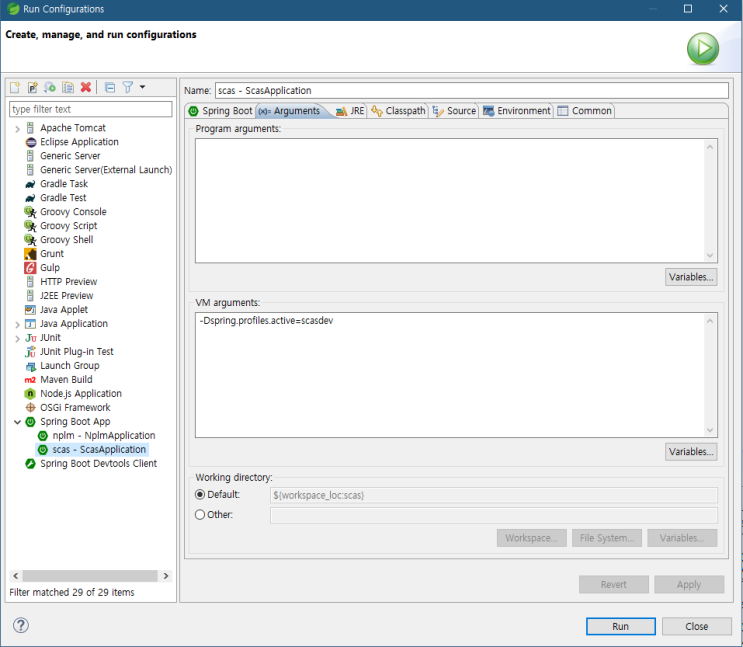Collapse all configurations in tree
743x647 pixels.
tap(110, 87)
